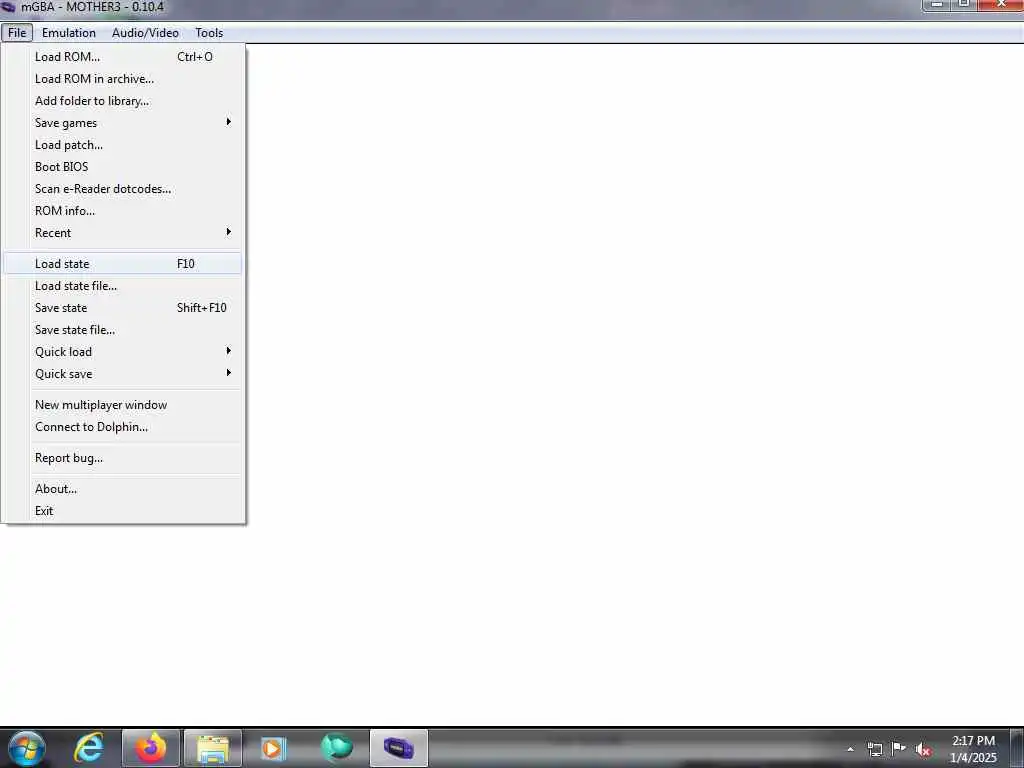The height and width of the screenshot is (768, 1024).
Task: Open New multiplayer window
Action: tap(123, 405)
